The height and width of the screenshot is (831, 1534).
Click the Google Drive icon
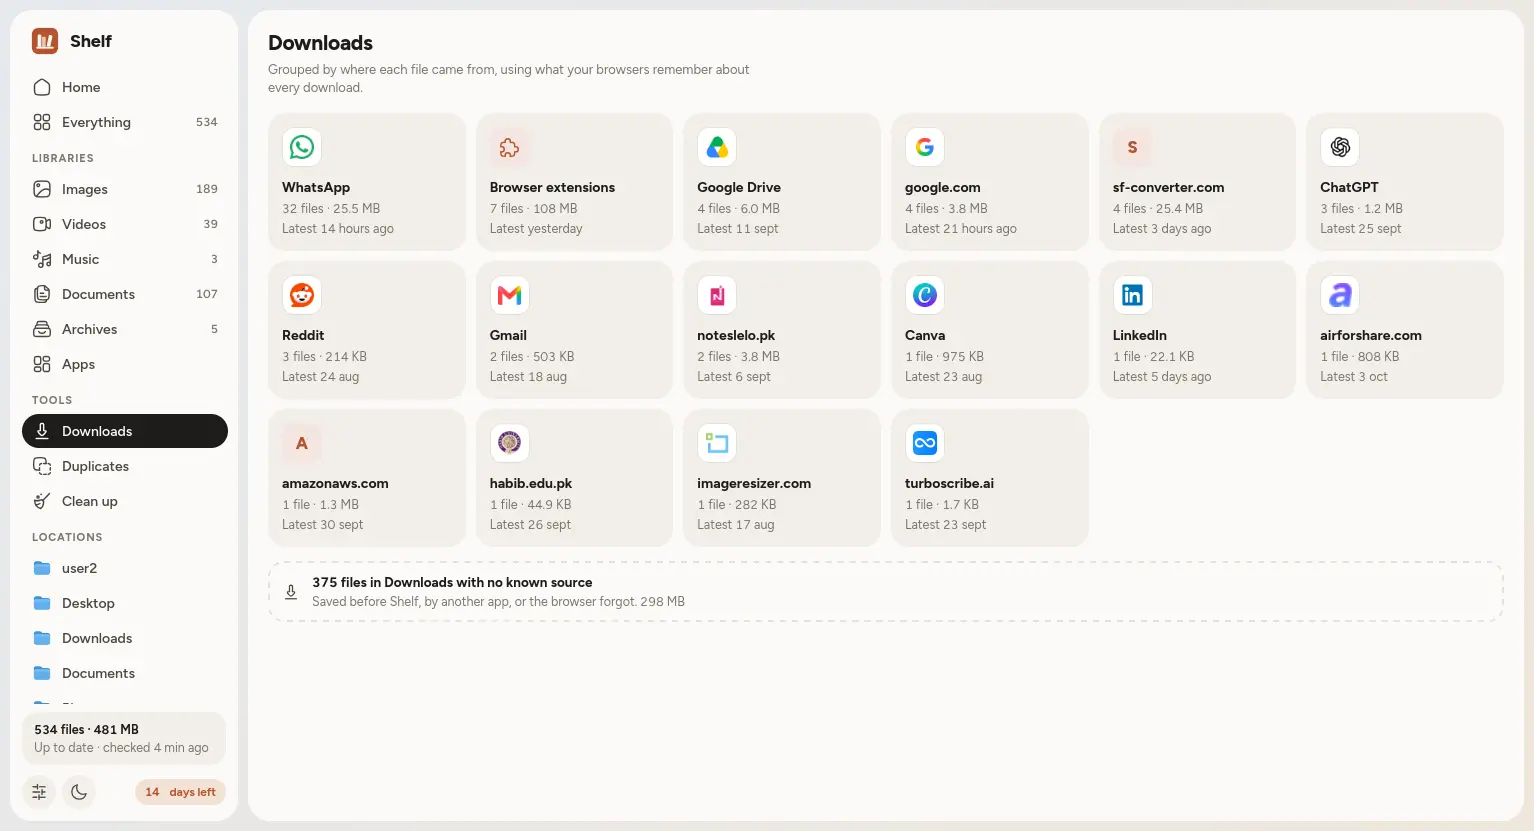coord(717,147)
